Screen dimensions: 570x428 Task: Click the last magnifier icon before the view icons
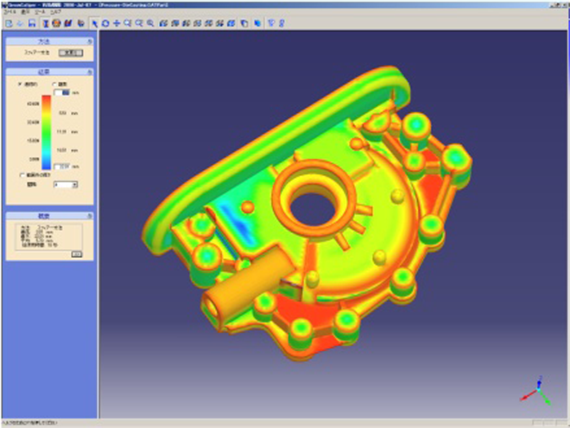(150, 23)
